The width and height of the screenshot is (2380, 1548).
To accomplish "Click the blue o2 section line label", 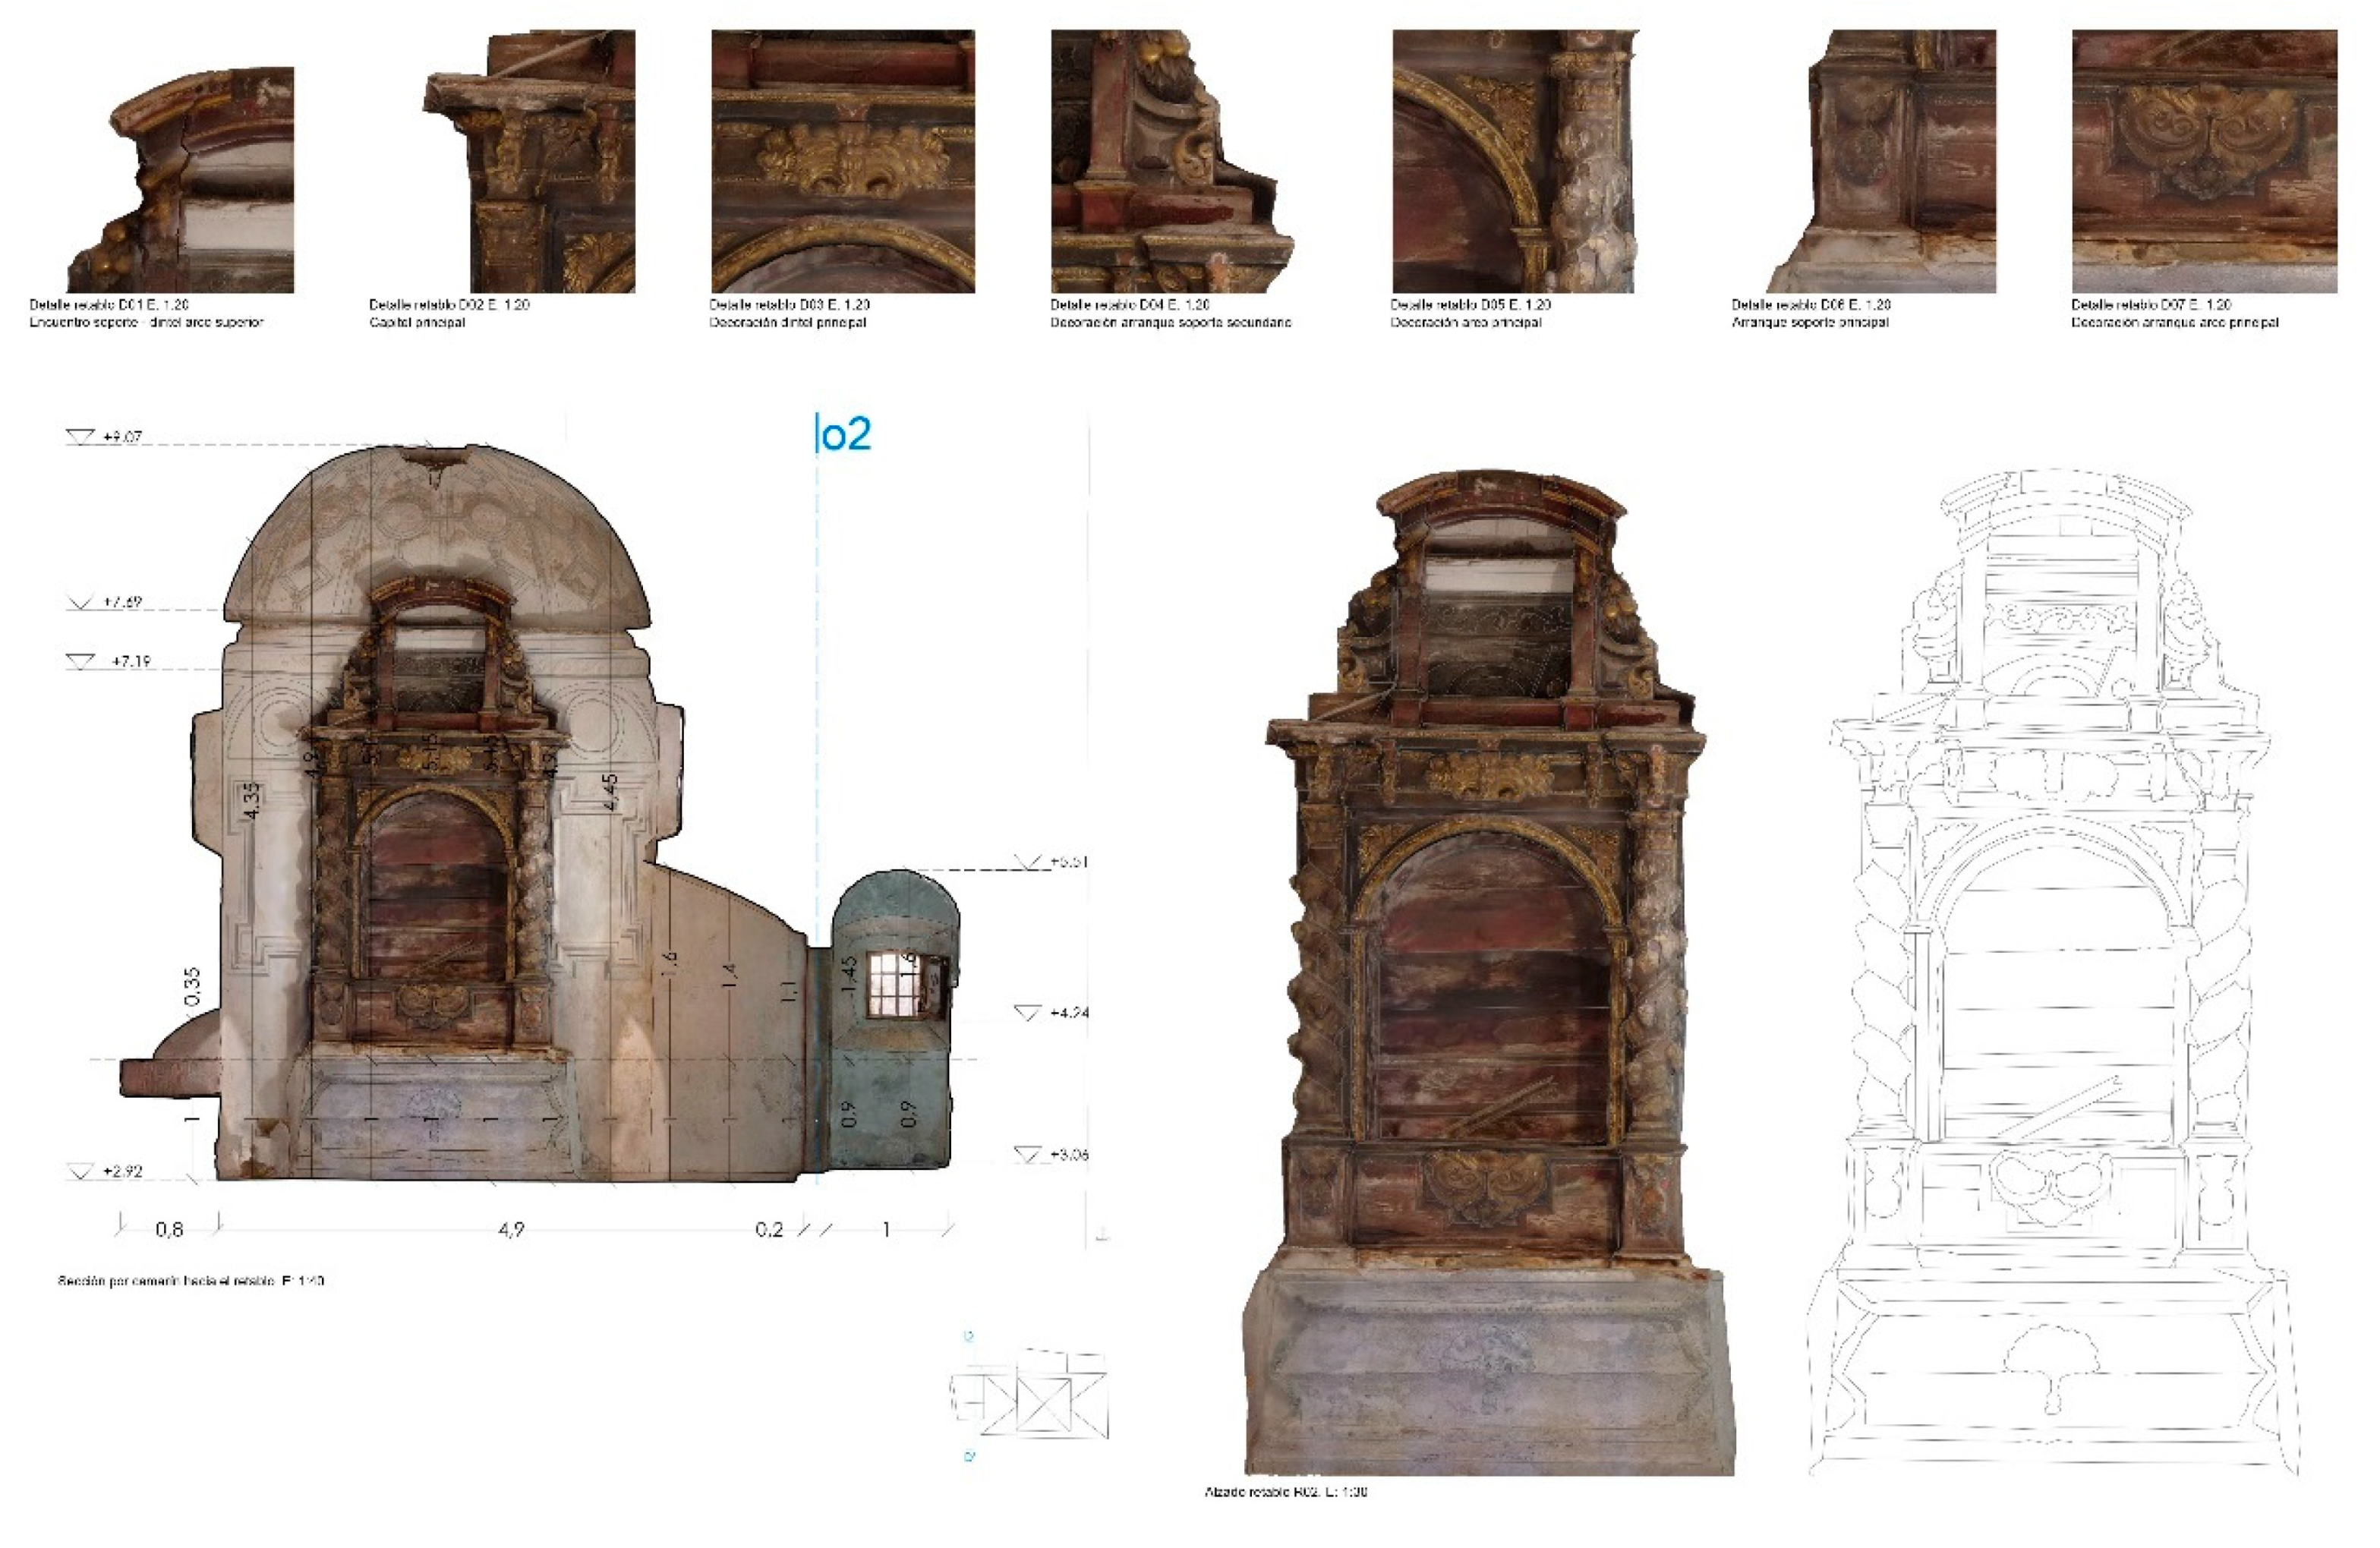I will tap(845, 434).
